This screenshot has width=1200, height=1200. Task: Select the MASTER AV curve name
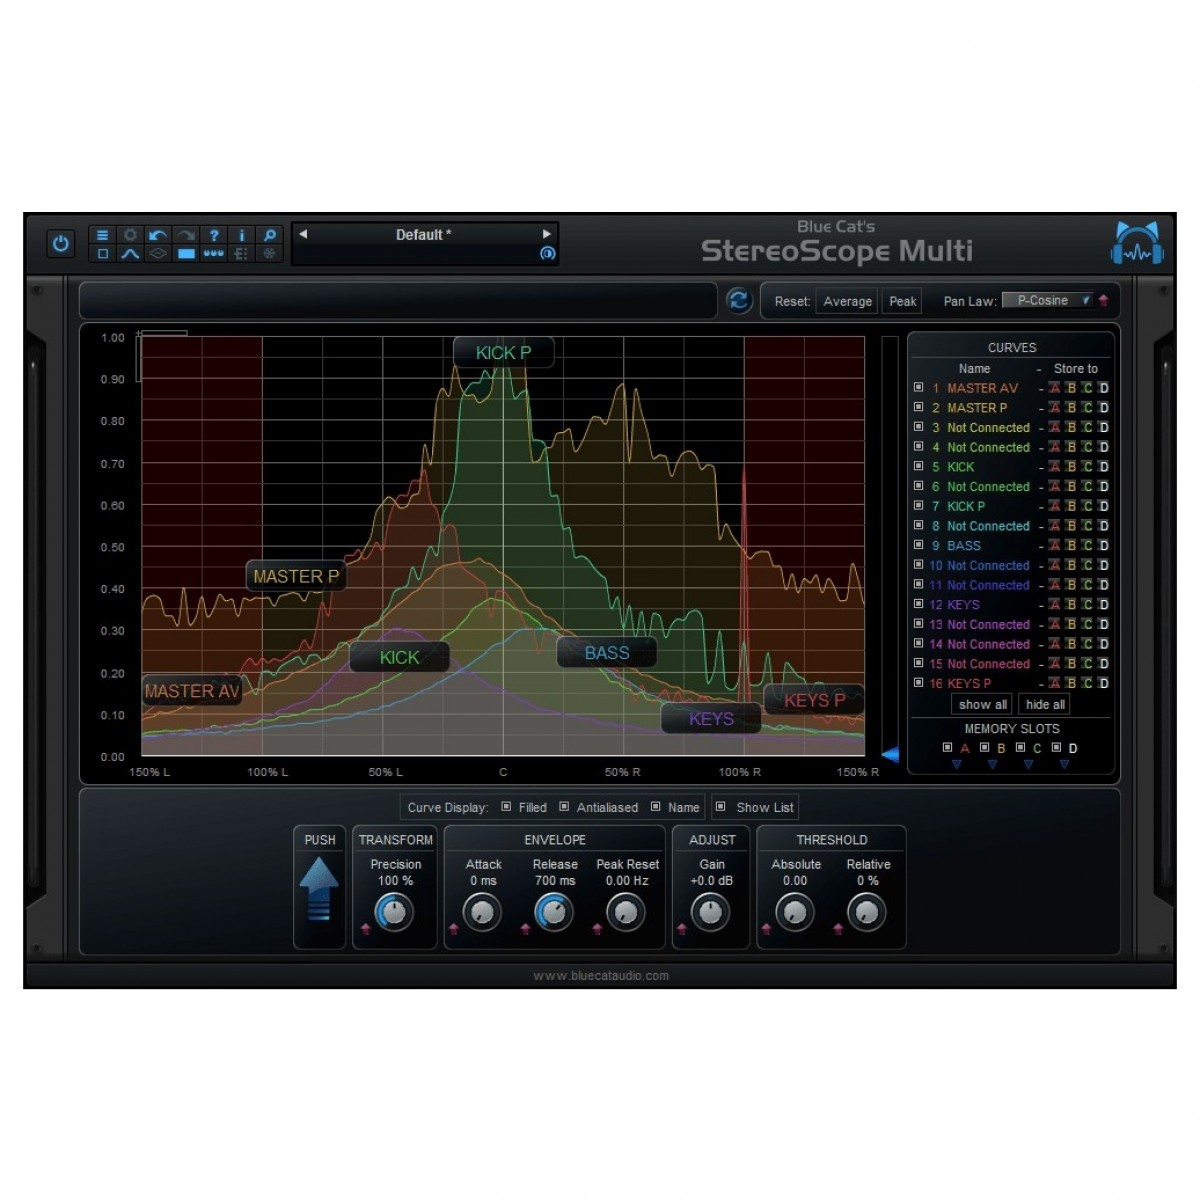tap(982, 388)
